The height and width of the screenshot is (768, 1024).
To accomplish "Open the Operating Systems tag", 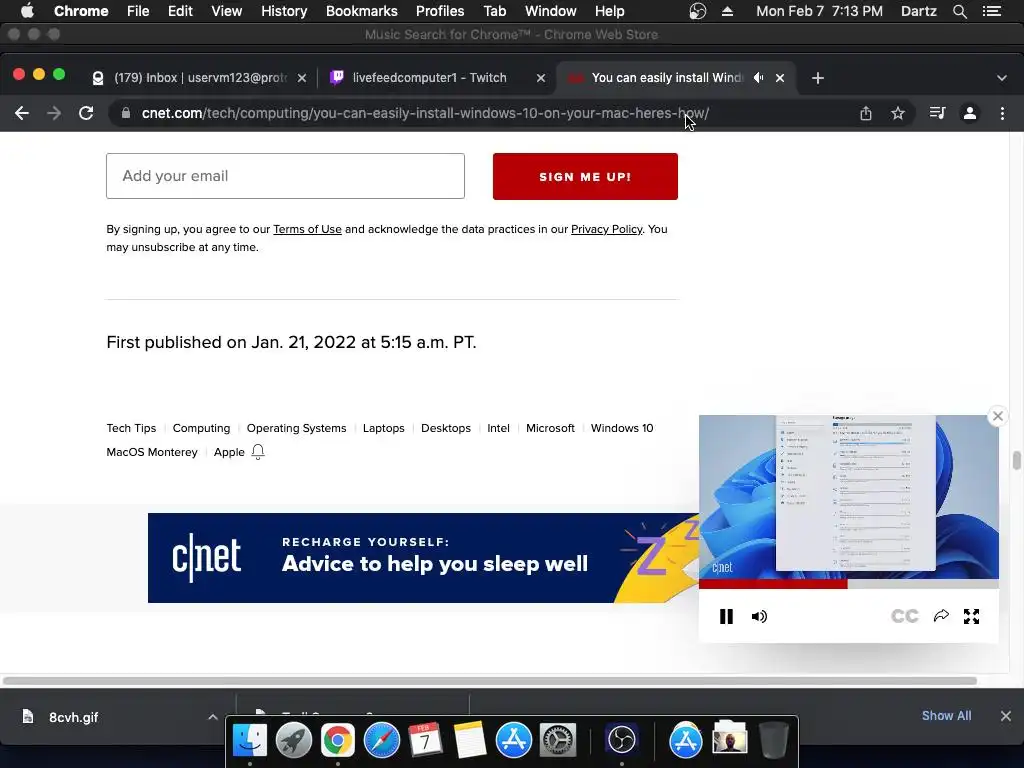I will 296,428.
